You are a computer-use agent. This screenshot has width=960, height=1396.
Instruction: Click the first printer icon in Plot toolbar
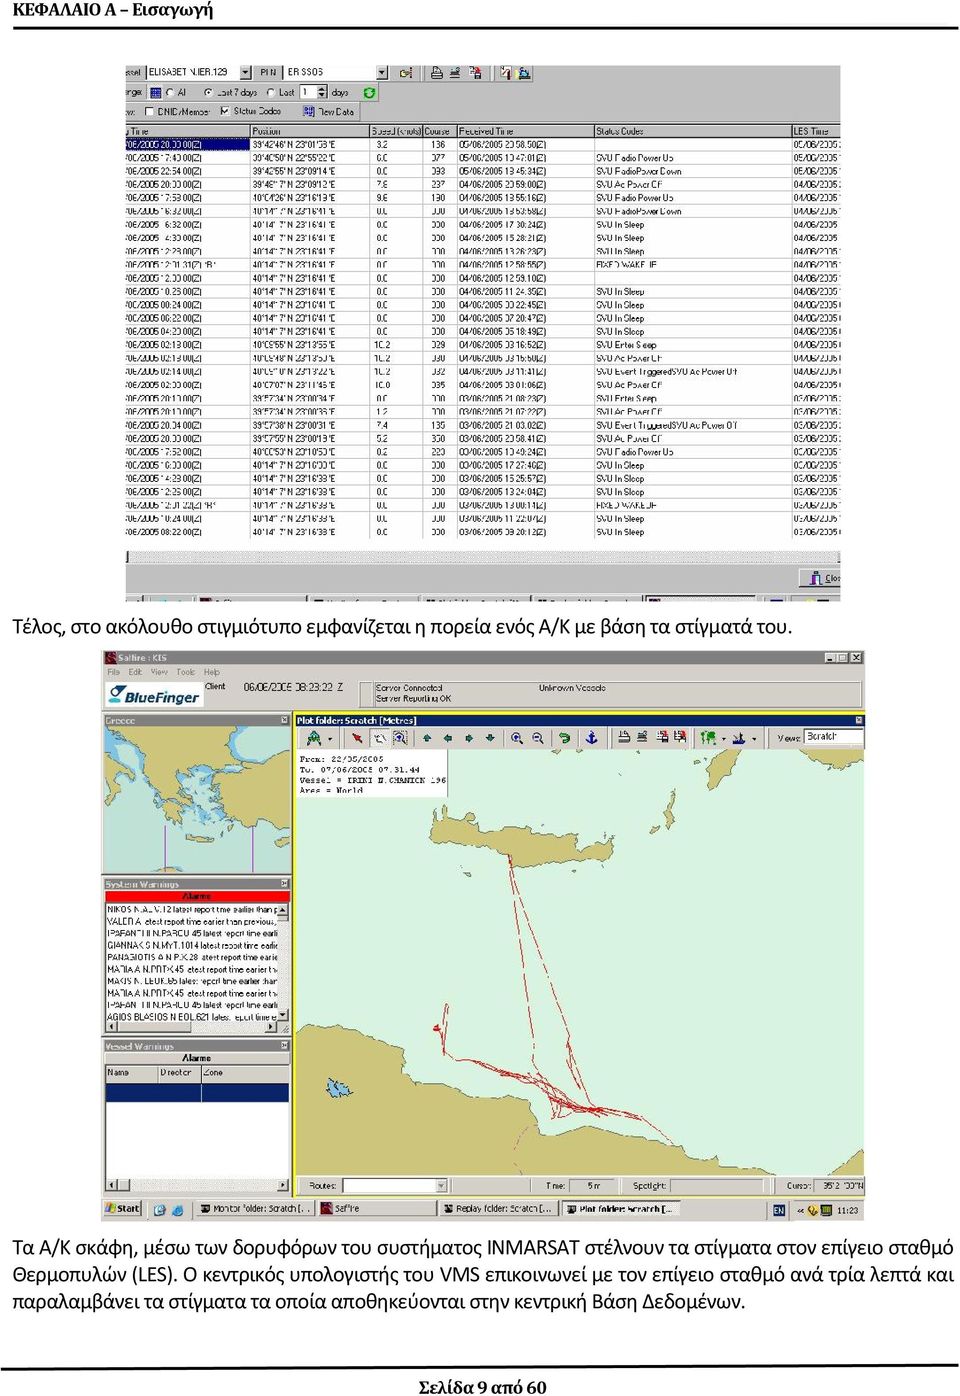tap(624, 738)
